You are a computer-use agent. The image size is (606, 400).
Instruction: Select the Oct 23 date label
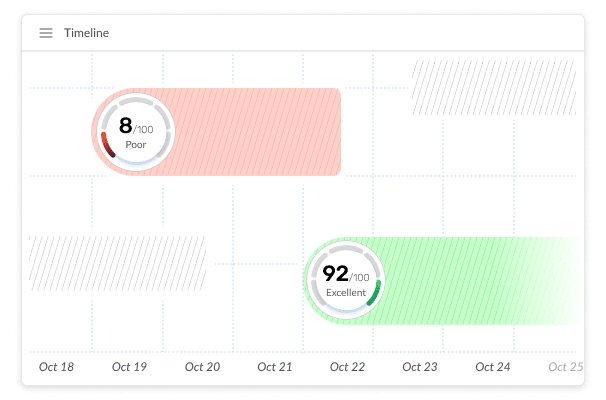[x=420, y=367]
